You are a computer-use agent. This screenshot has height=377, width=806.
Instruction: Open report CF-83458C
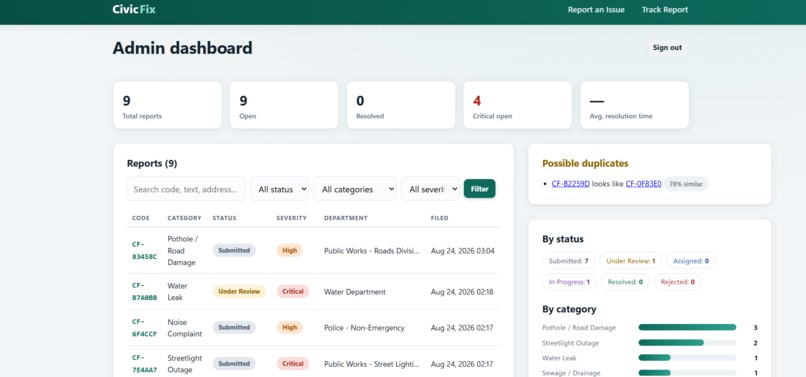144,250
